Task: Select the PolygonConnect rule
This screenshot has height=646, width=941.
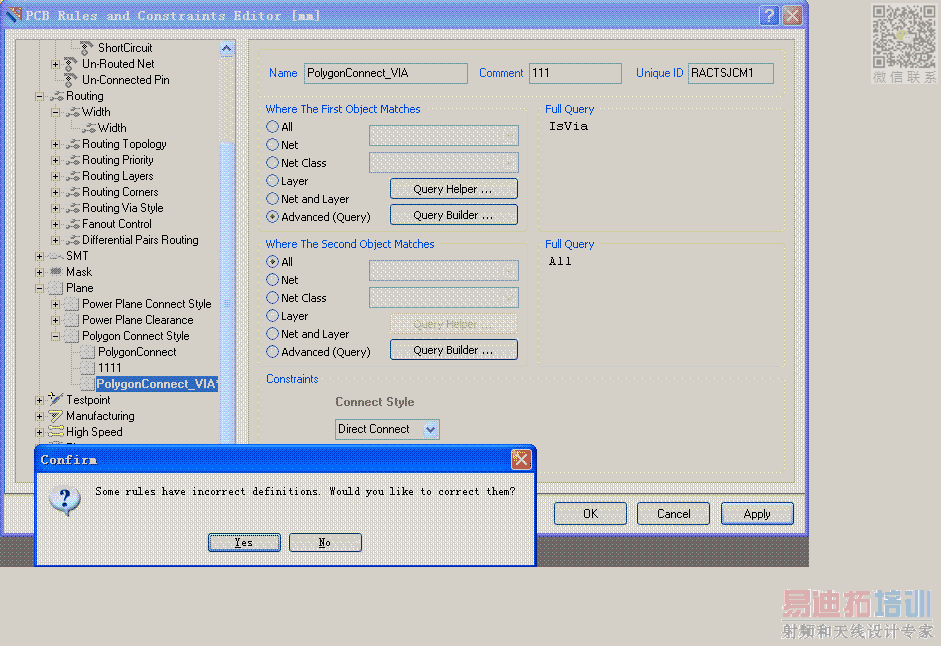Action: pyautogui.click(x=137, y=352)
